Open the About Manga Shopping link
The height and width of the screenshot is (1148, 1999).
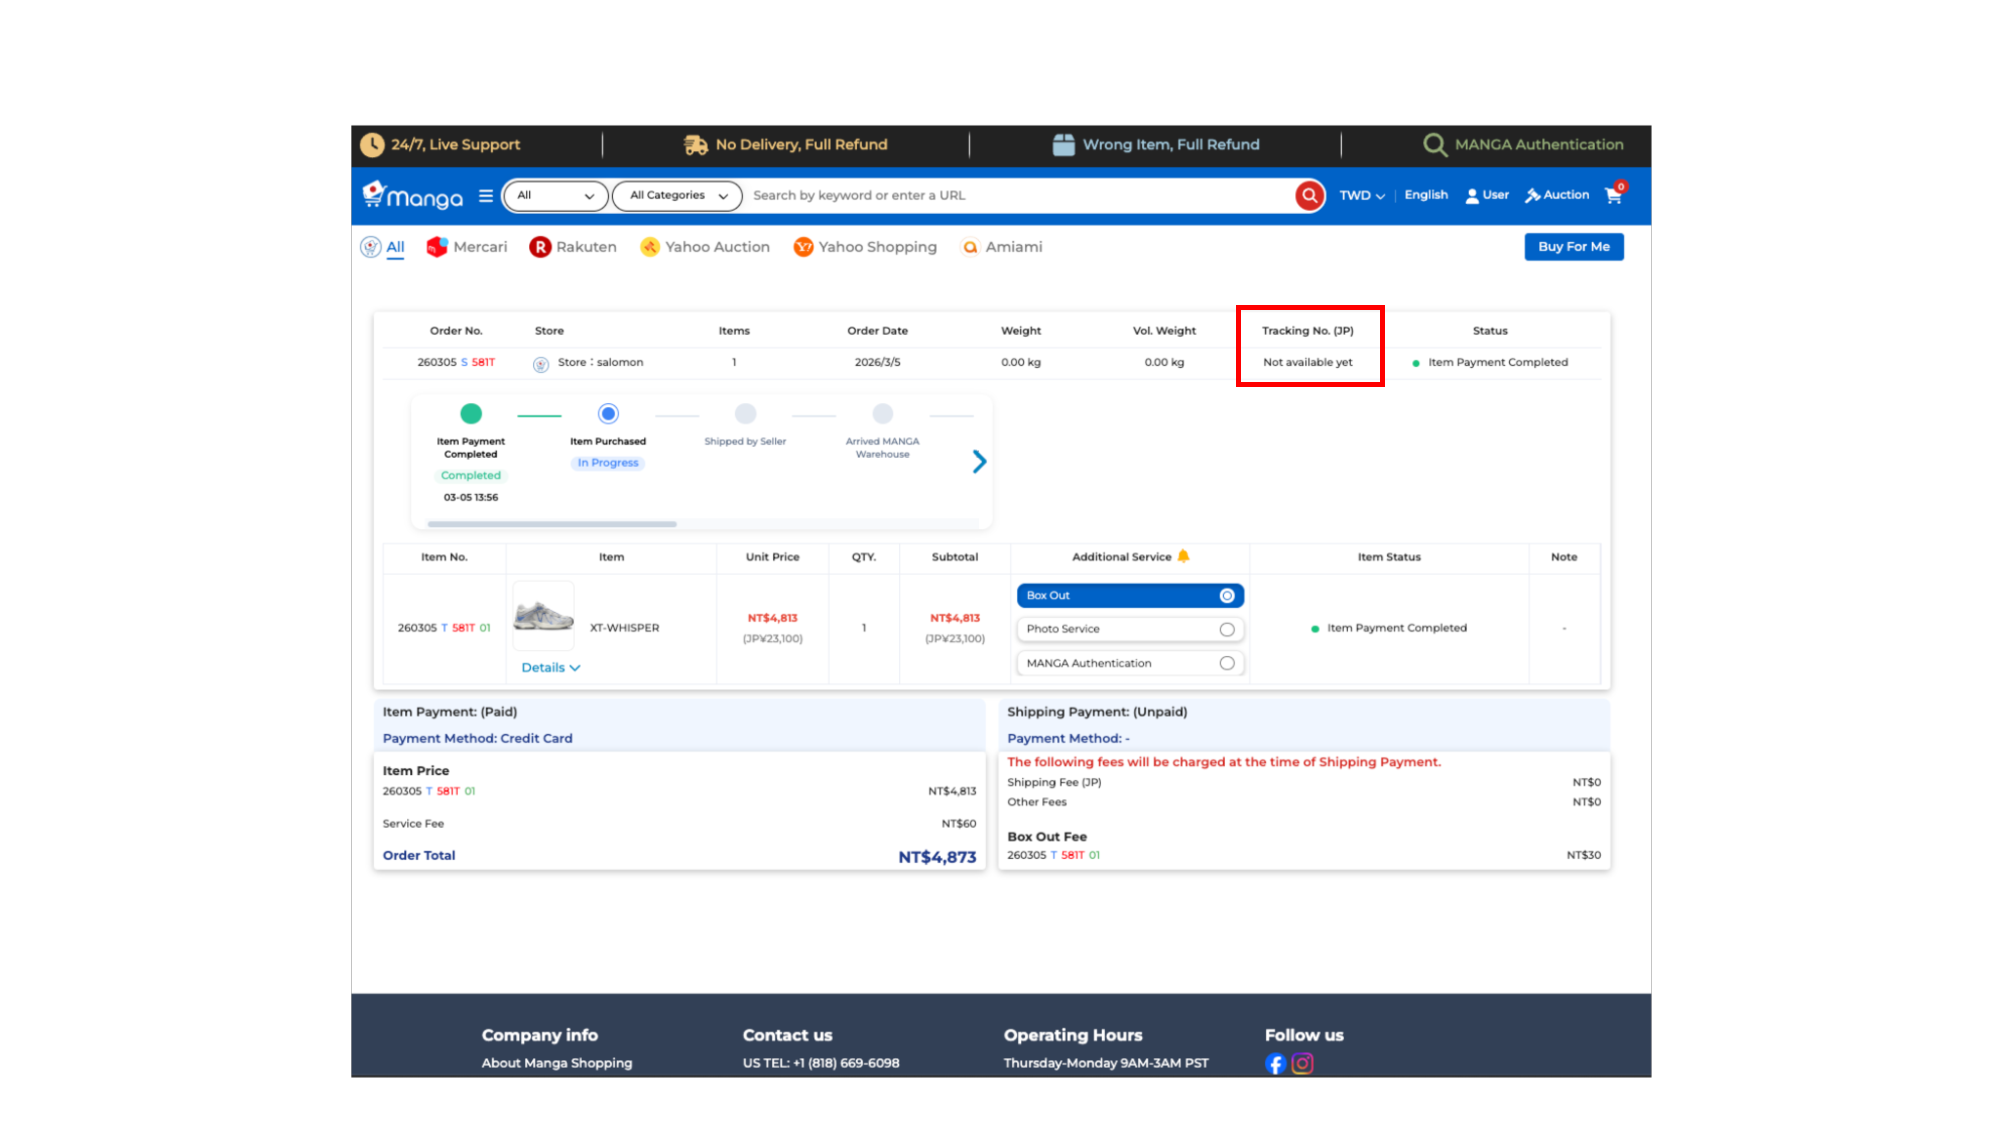[x=557, y=1063]
